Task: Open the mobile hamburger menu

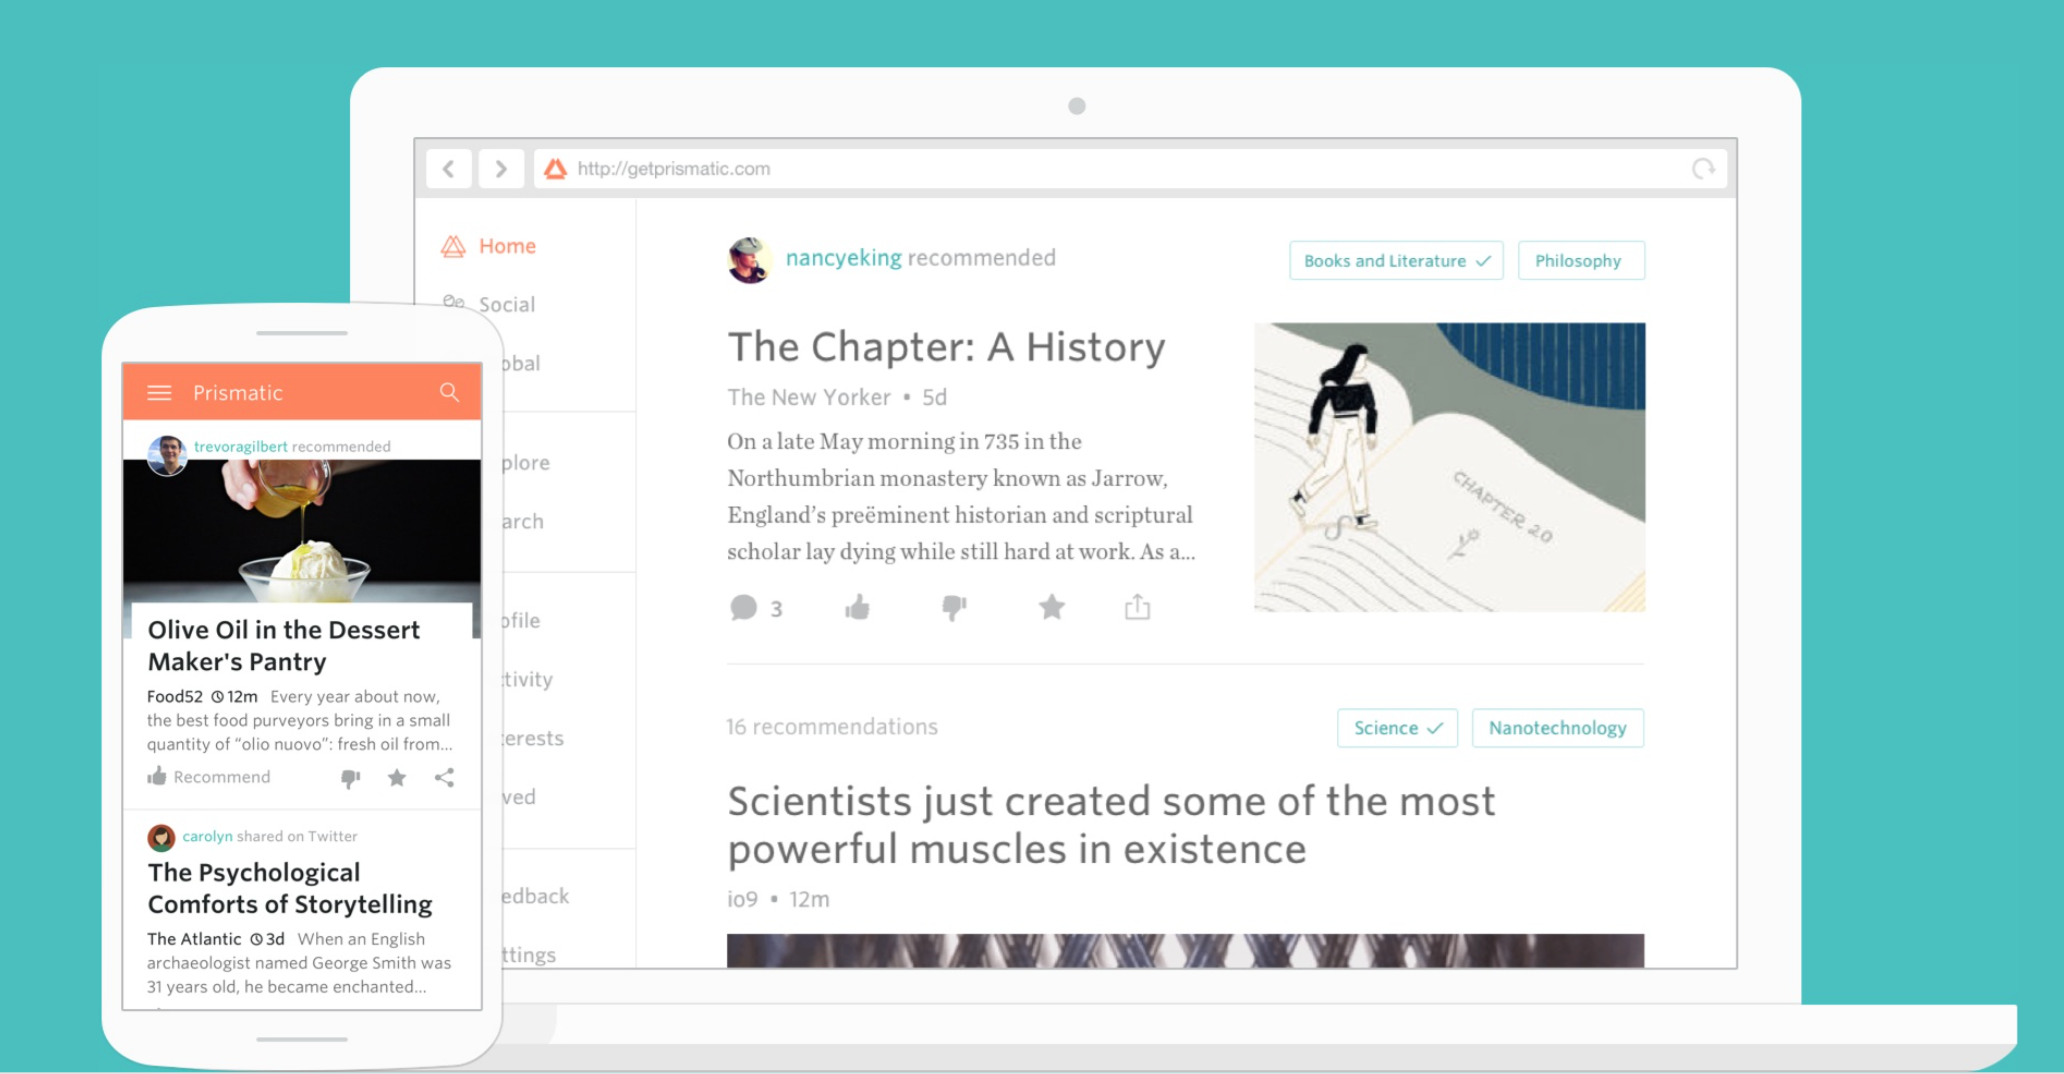Action: tap(160, 393)
